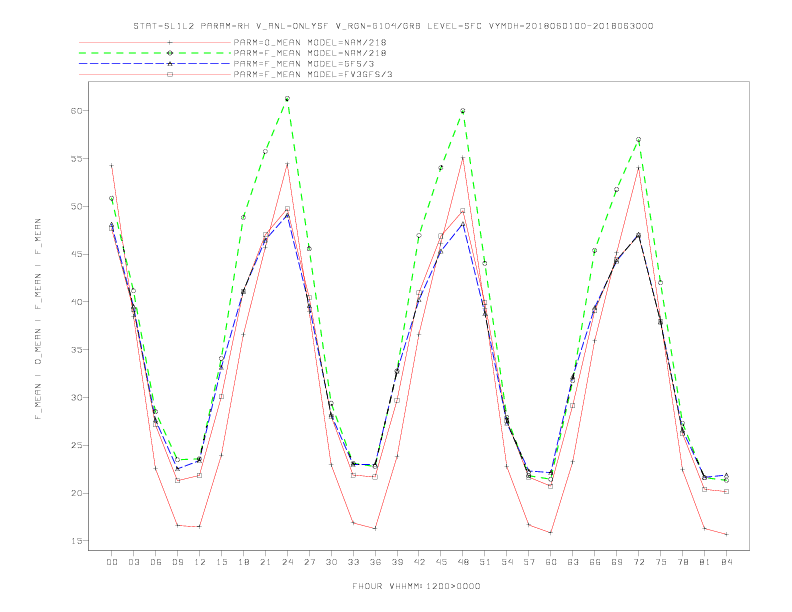Click the x-axis tick label 06

tap(156, 562)
